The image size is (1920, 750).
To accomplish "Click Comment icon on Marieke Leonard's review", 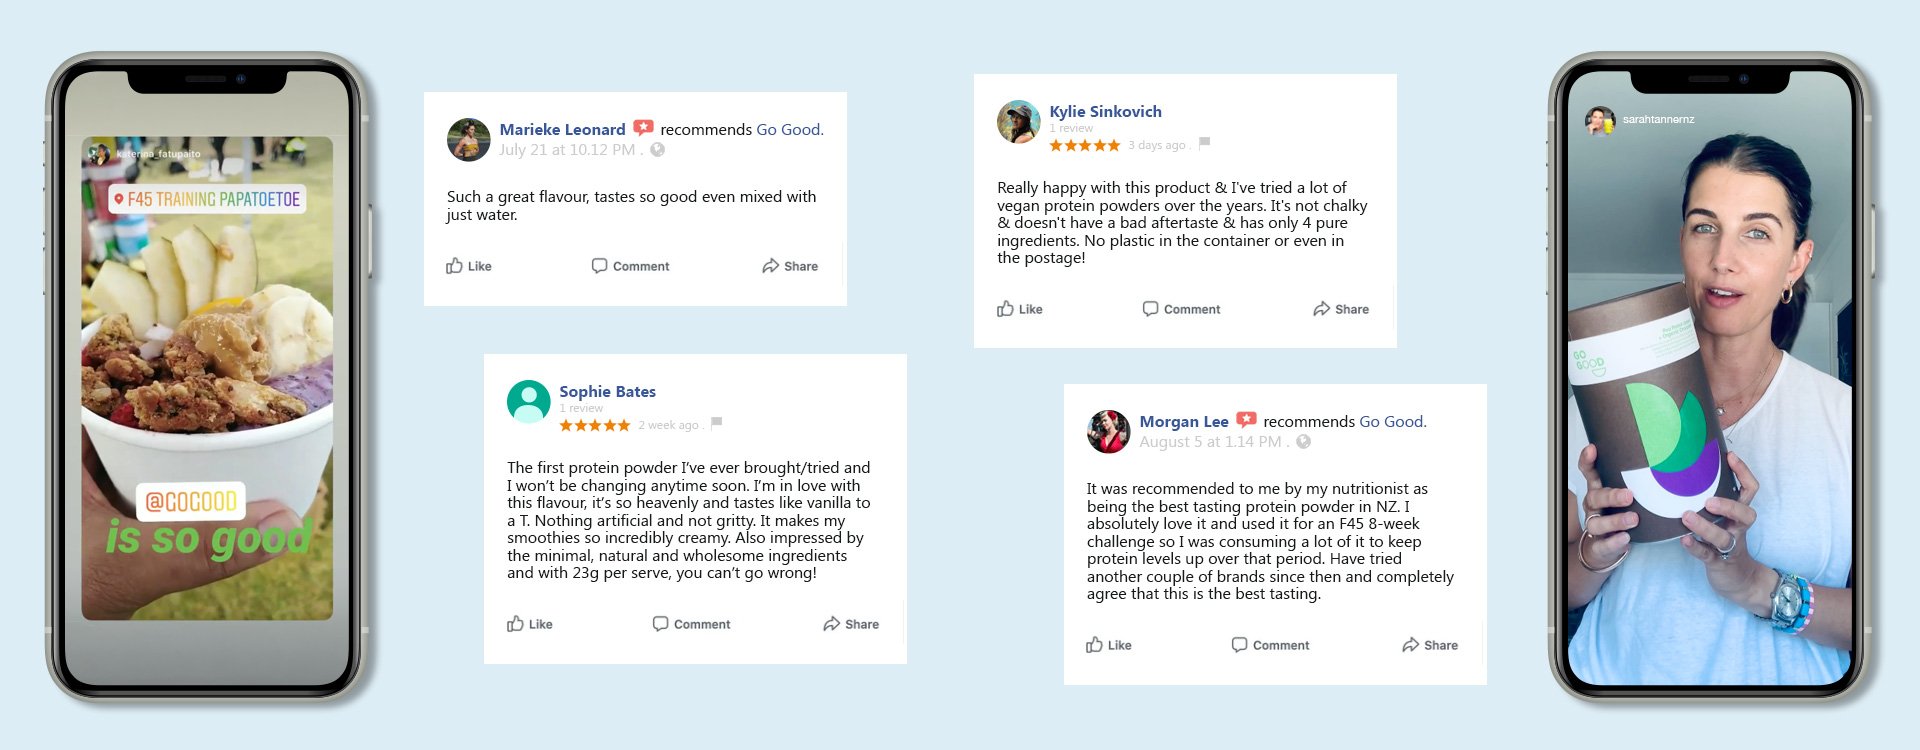I will (x=599, y=266).
